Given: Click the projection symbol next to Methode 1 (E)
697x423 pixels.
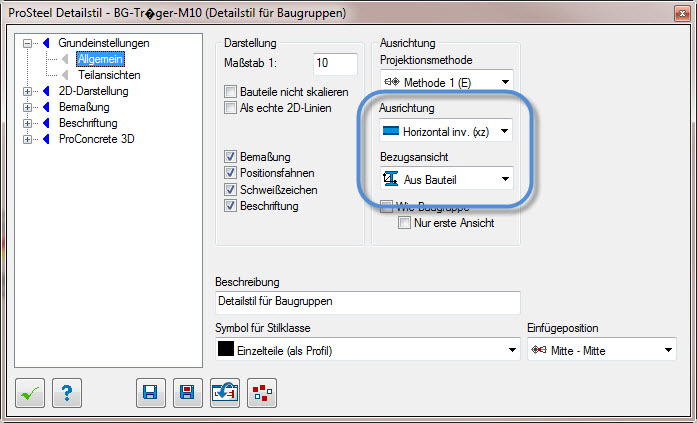Looking at the screenshot, I should tap(392, 82).
